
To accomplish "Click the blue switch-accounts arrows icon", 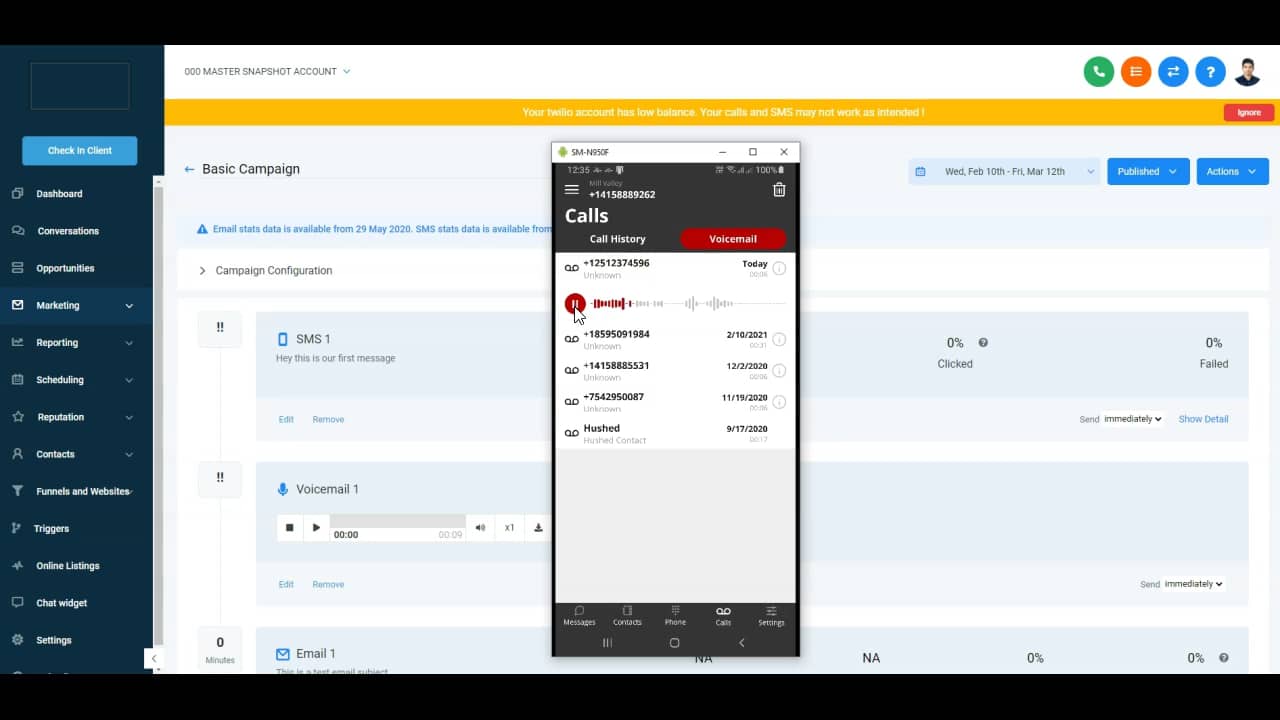I will coord(1173,72).
